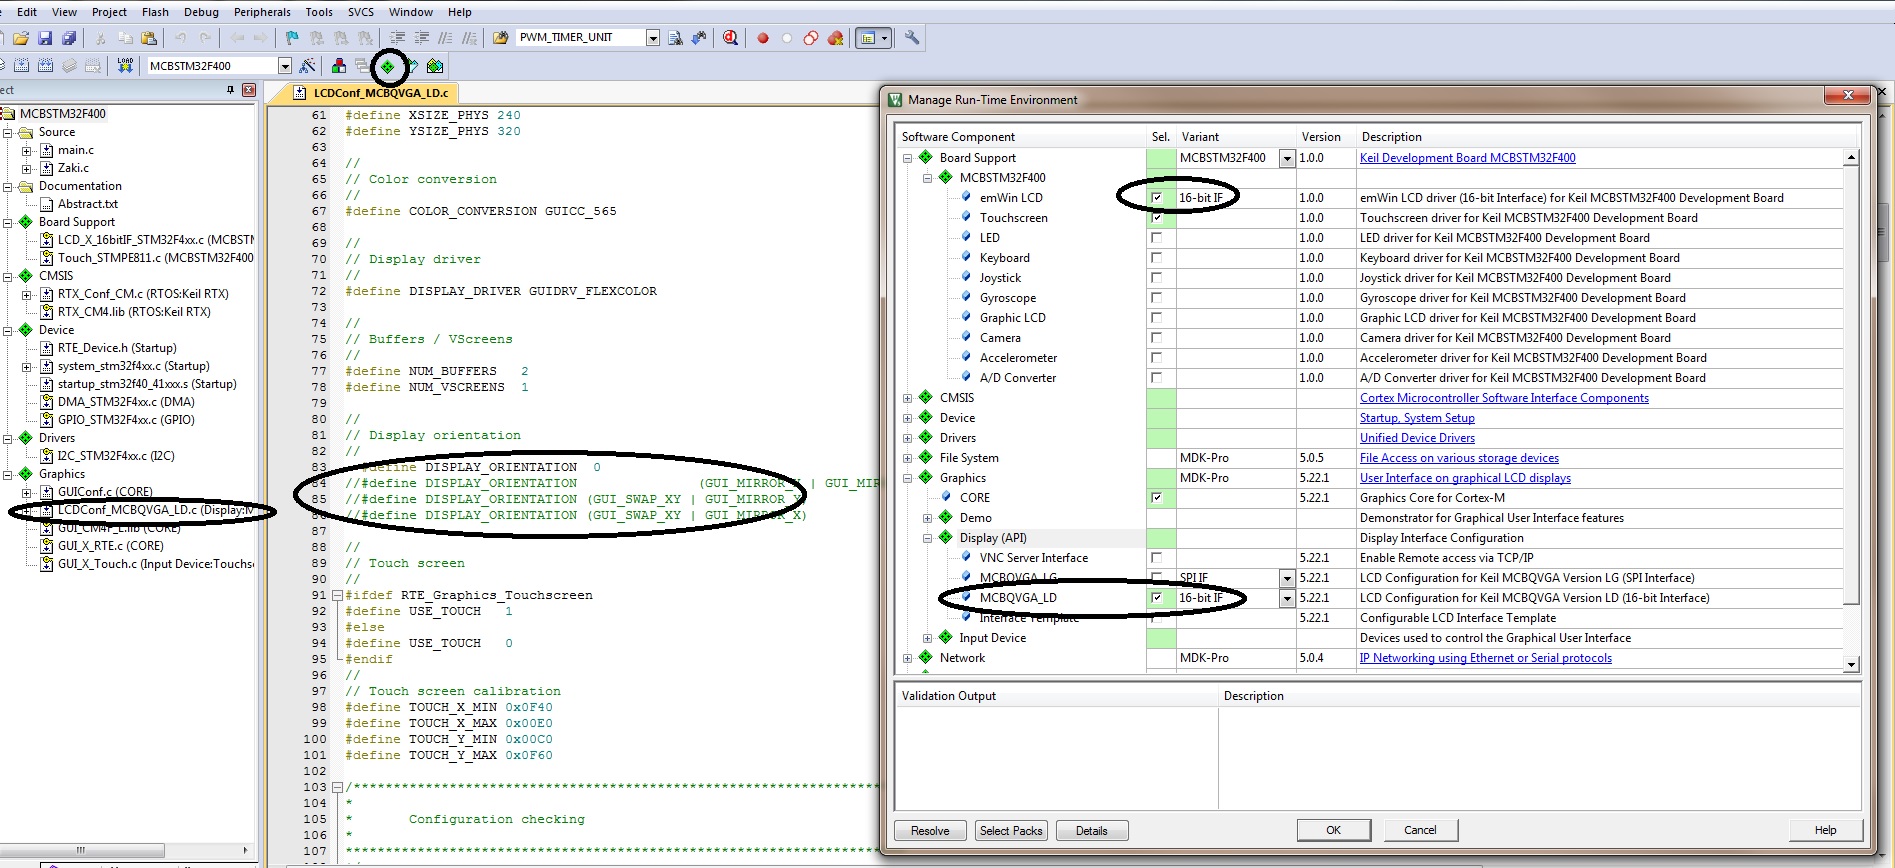Viewport: 1895px width, 868px height.
Task: Tick the Camera component checkbox
Action: point(1157,338)
